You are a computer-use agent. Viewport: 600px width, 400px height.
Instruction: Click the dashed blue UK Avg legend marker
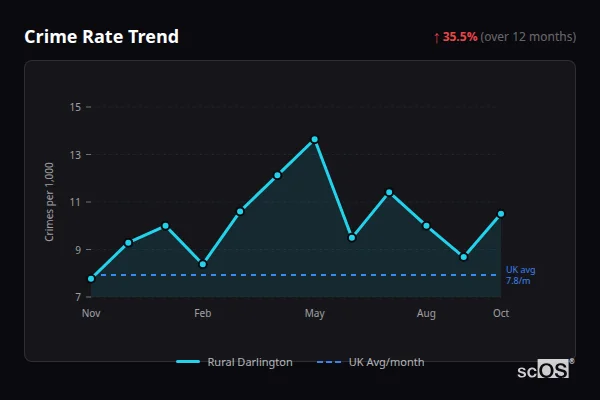click(x=330, y=362)
